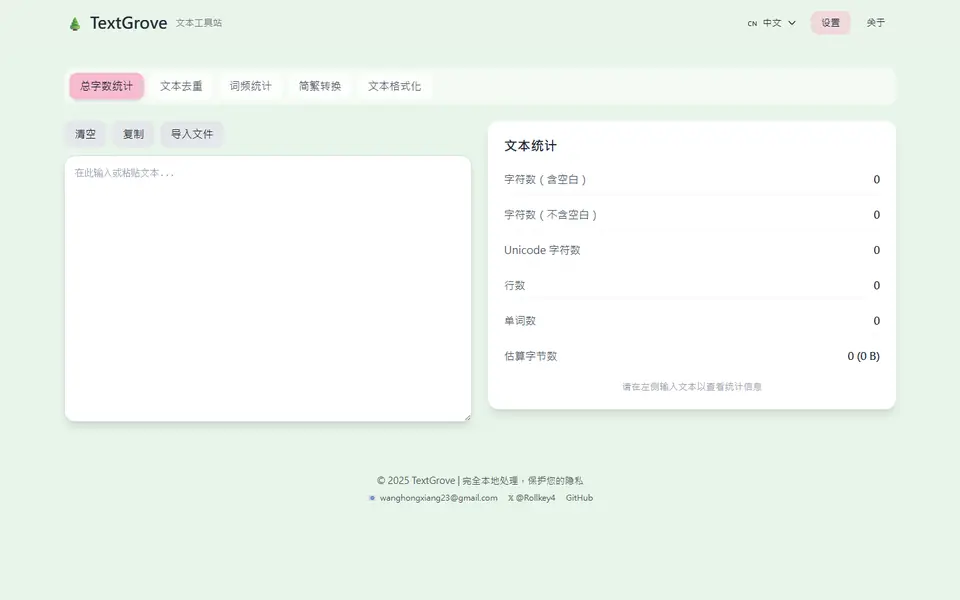Click the 清空 clear button

click(x=85, y=134)
